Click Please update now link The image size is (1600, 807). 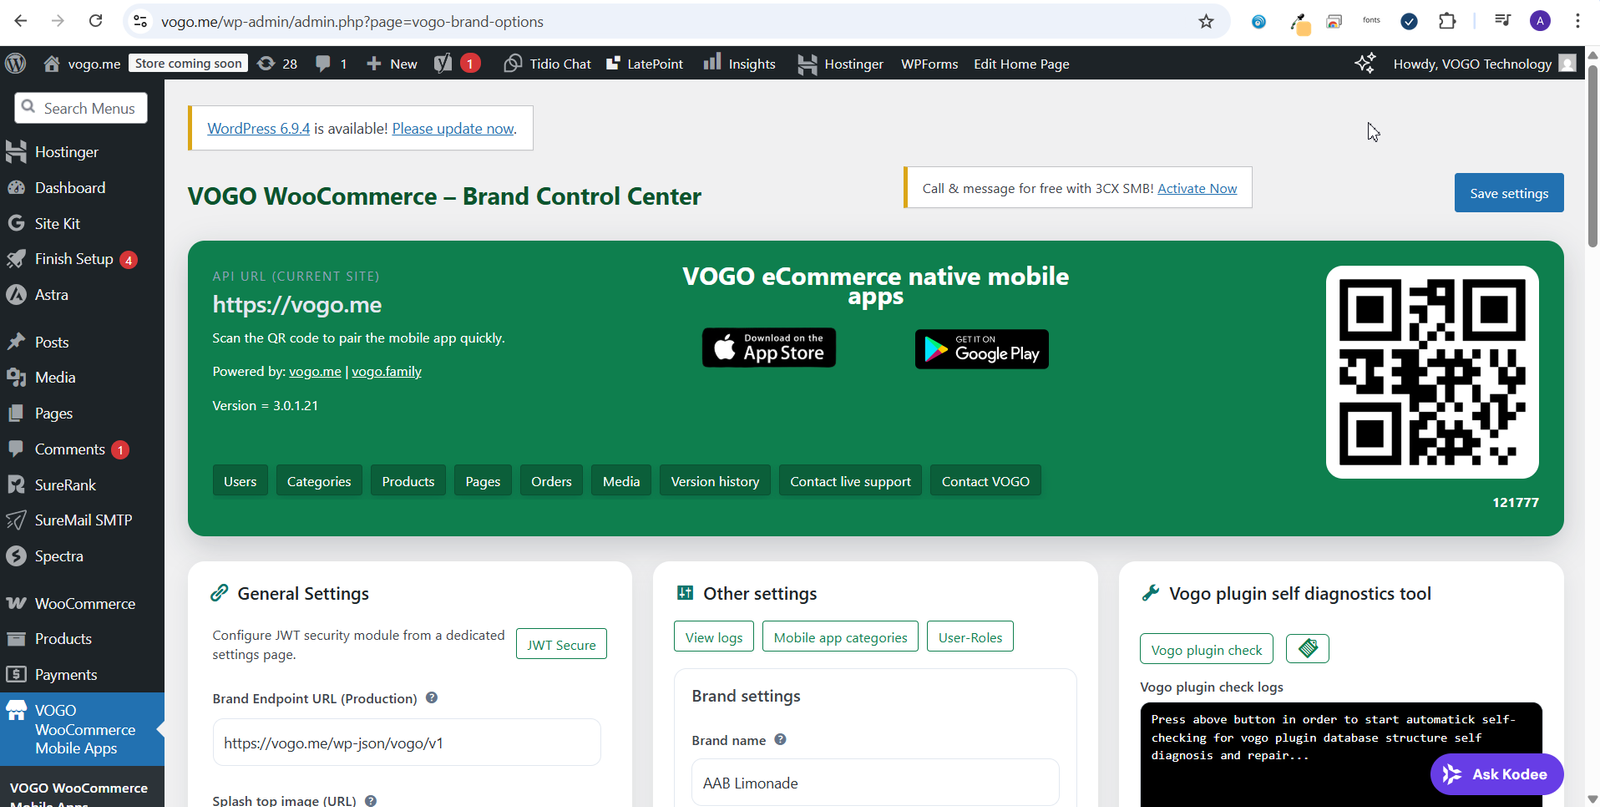453,128
